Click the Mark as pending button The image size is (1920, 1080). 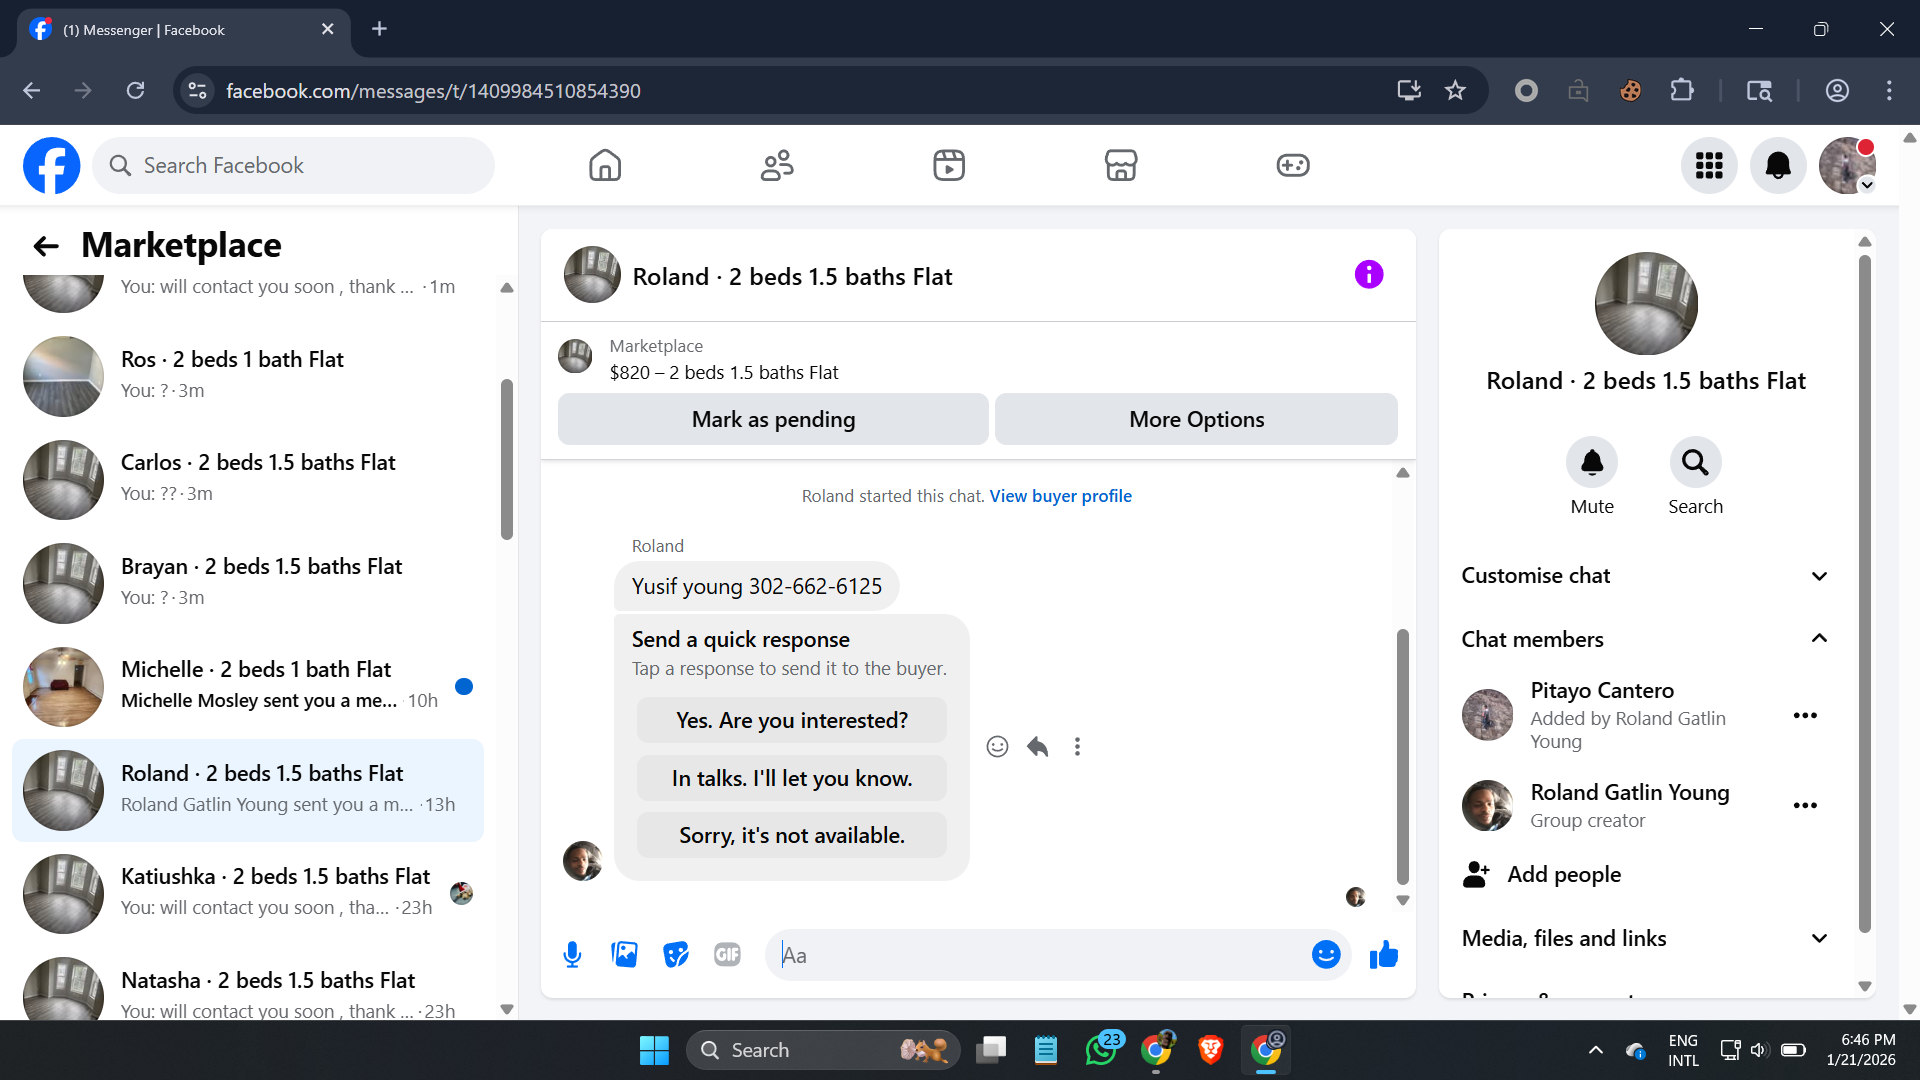pyautogui.click(x=773, y=420)
